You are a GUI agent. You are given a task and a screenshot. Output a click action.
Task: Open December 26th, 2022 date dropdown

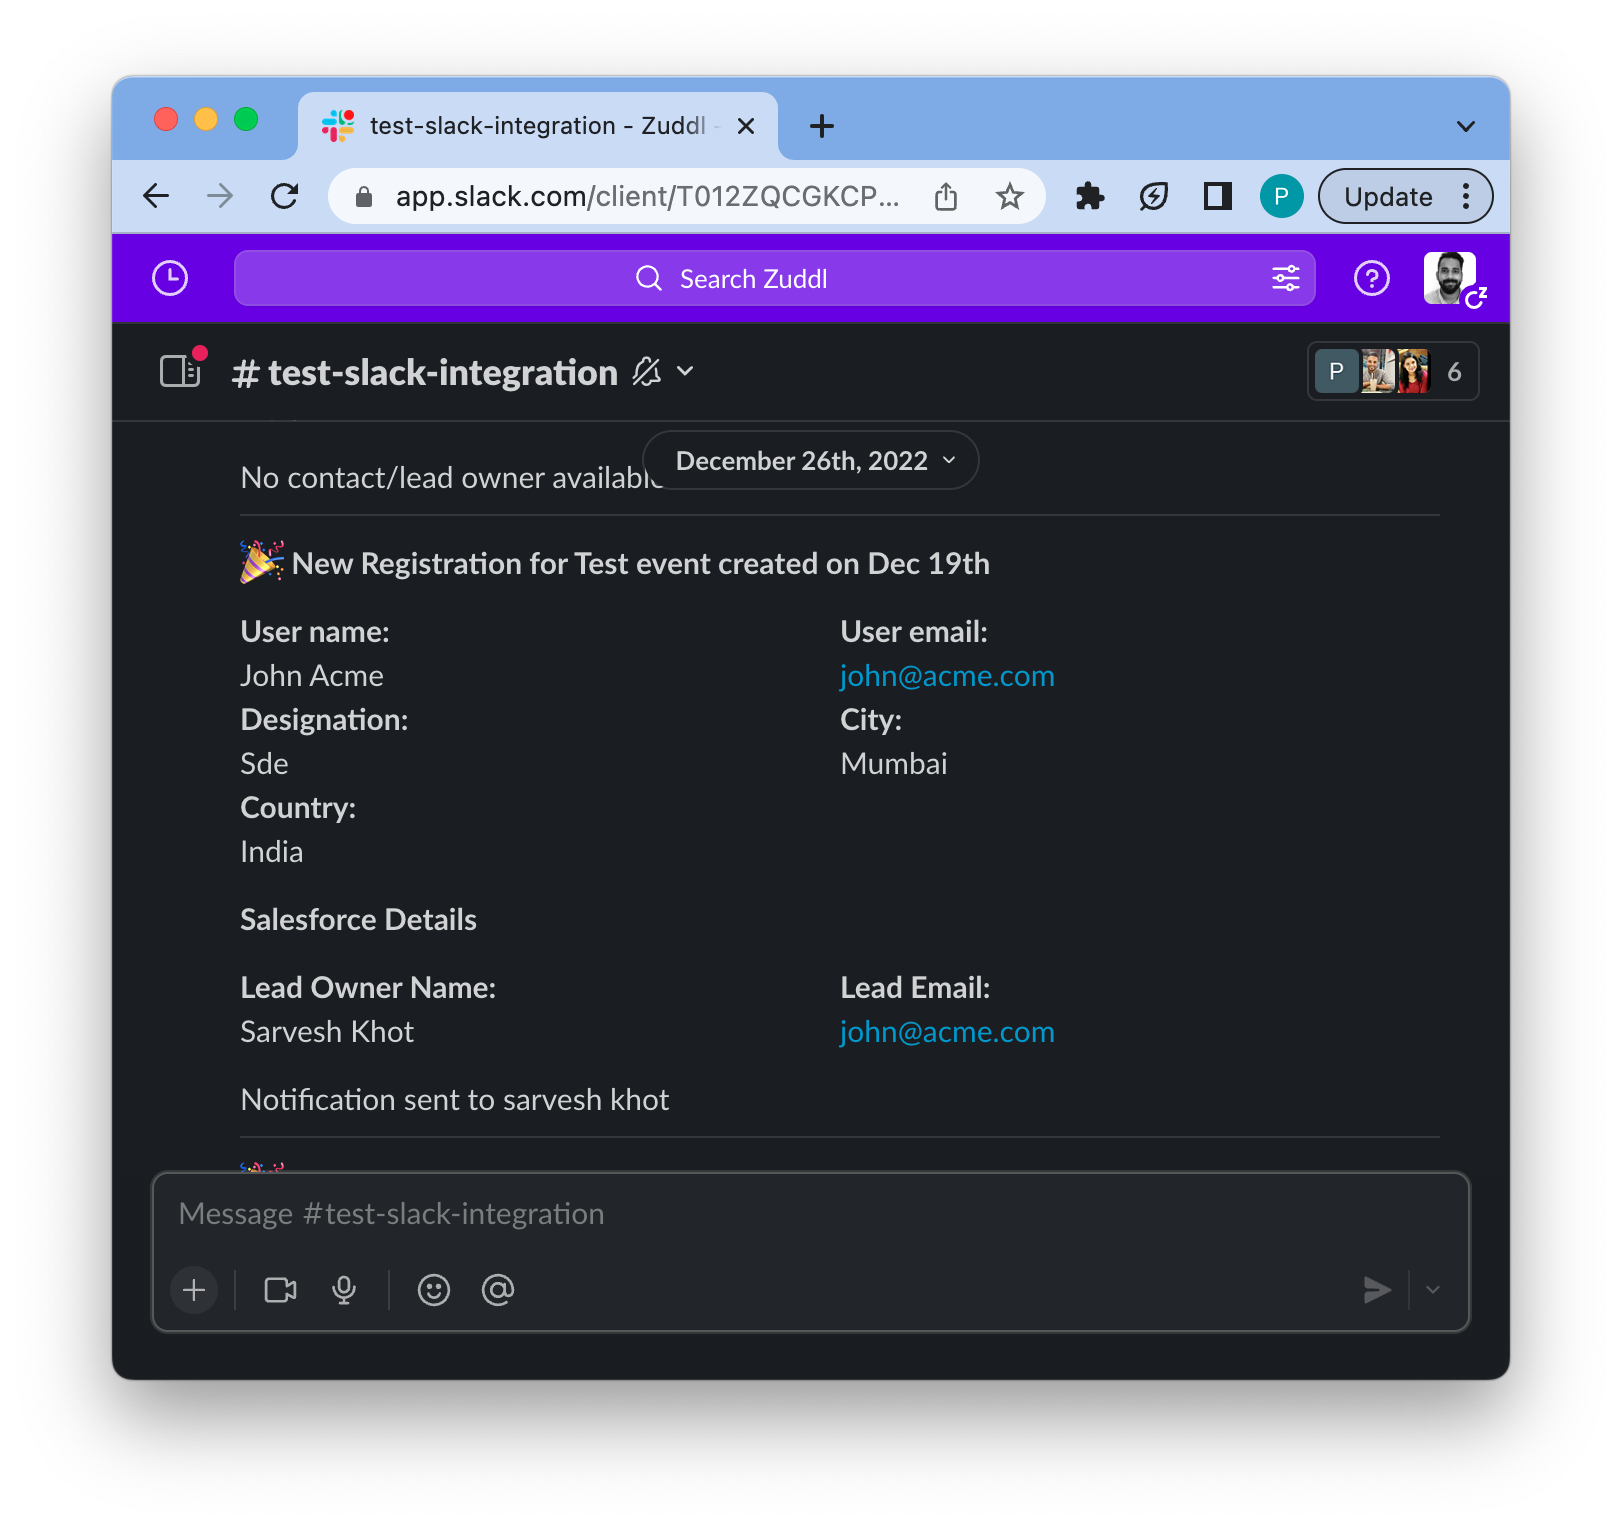[811, 461]
